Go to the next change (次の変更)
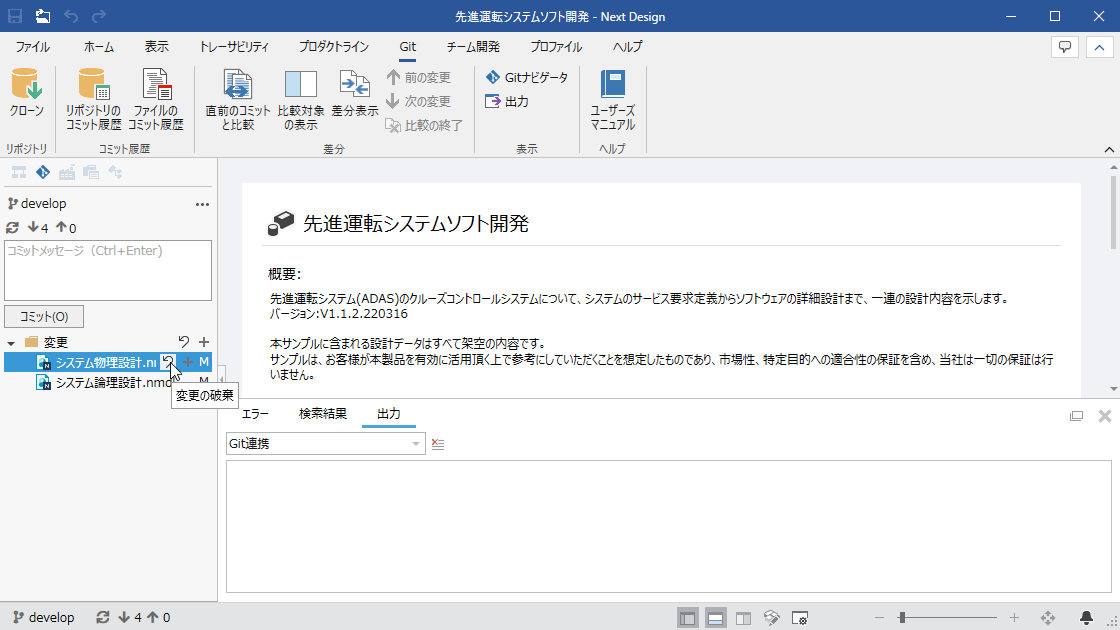Viewport: 1120px width, 630px height. pos(419,101)
